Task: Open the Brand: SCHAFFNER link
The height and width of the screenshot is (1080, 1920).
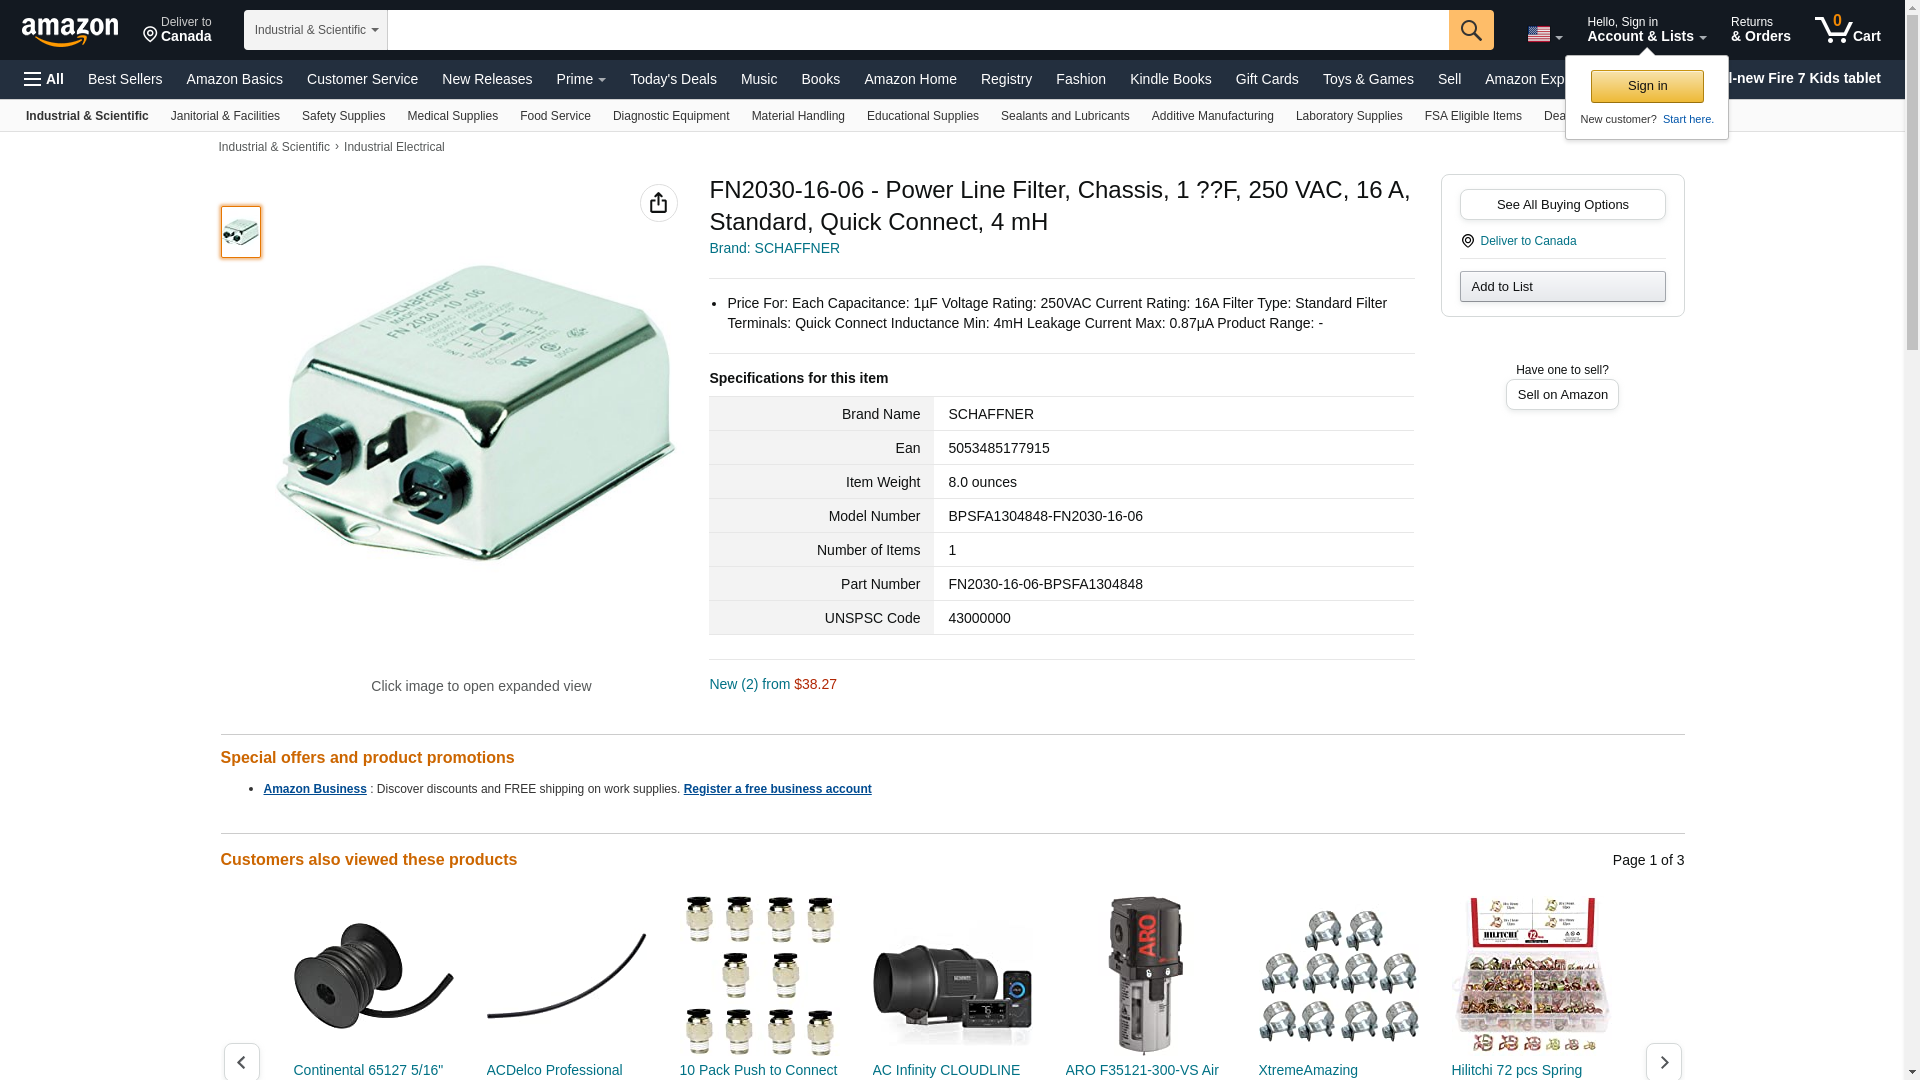Action: click(774, 248)
